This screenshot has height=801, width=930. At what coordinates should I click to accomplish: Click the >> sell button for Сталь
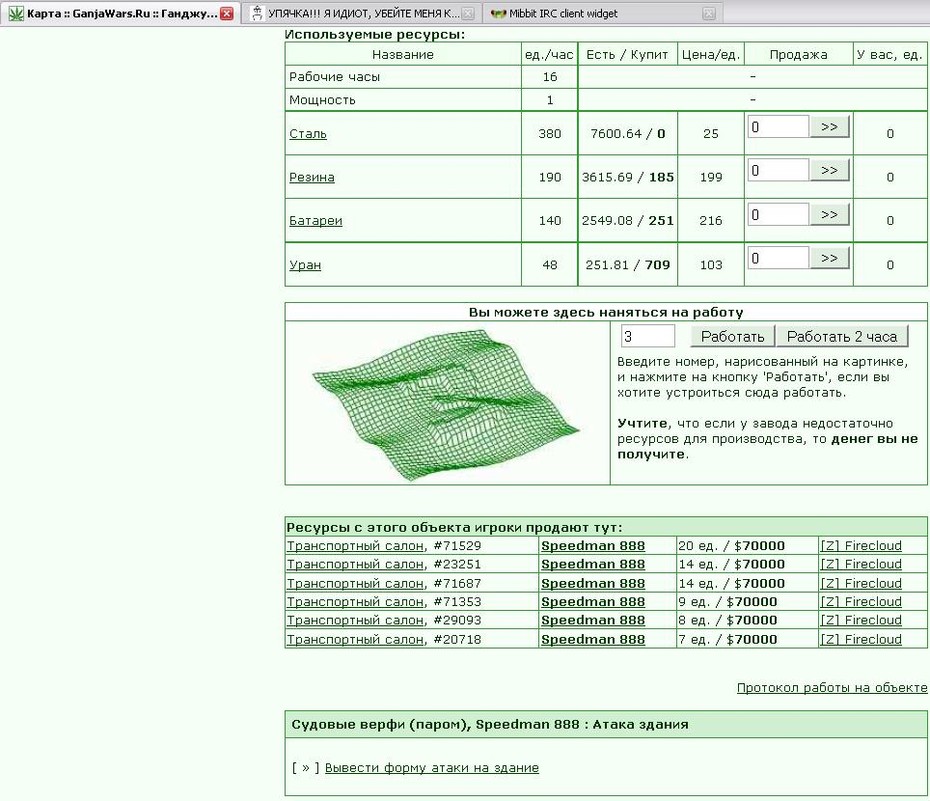coord(829,127)
